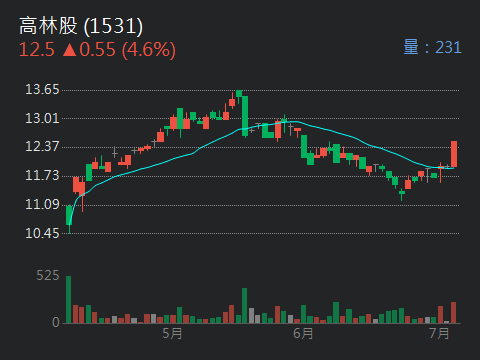Click the 13.01 price axis label
480x360 pixels.
42,118
